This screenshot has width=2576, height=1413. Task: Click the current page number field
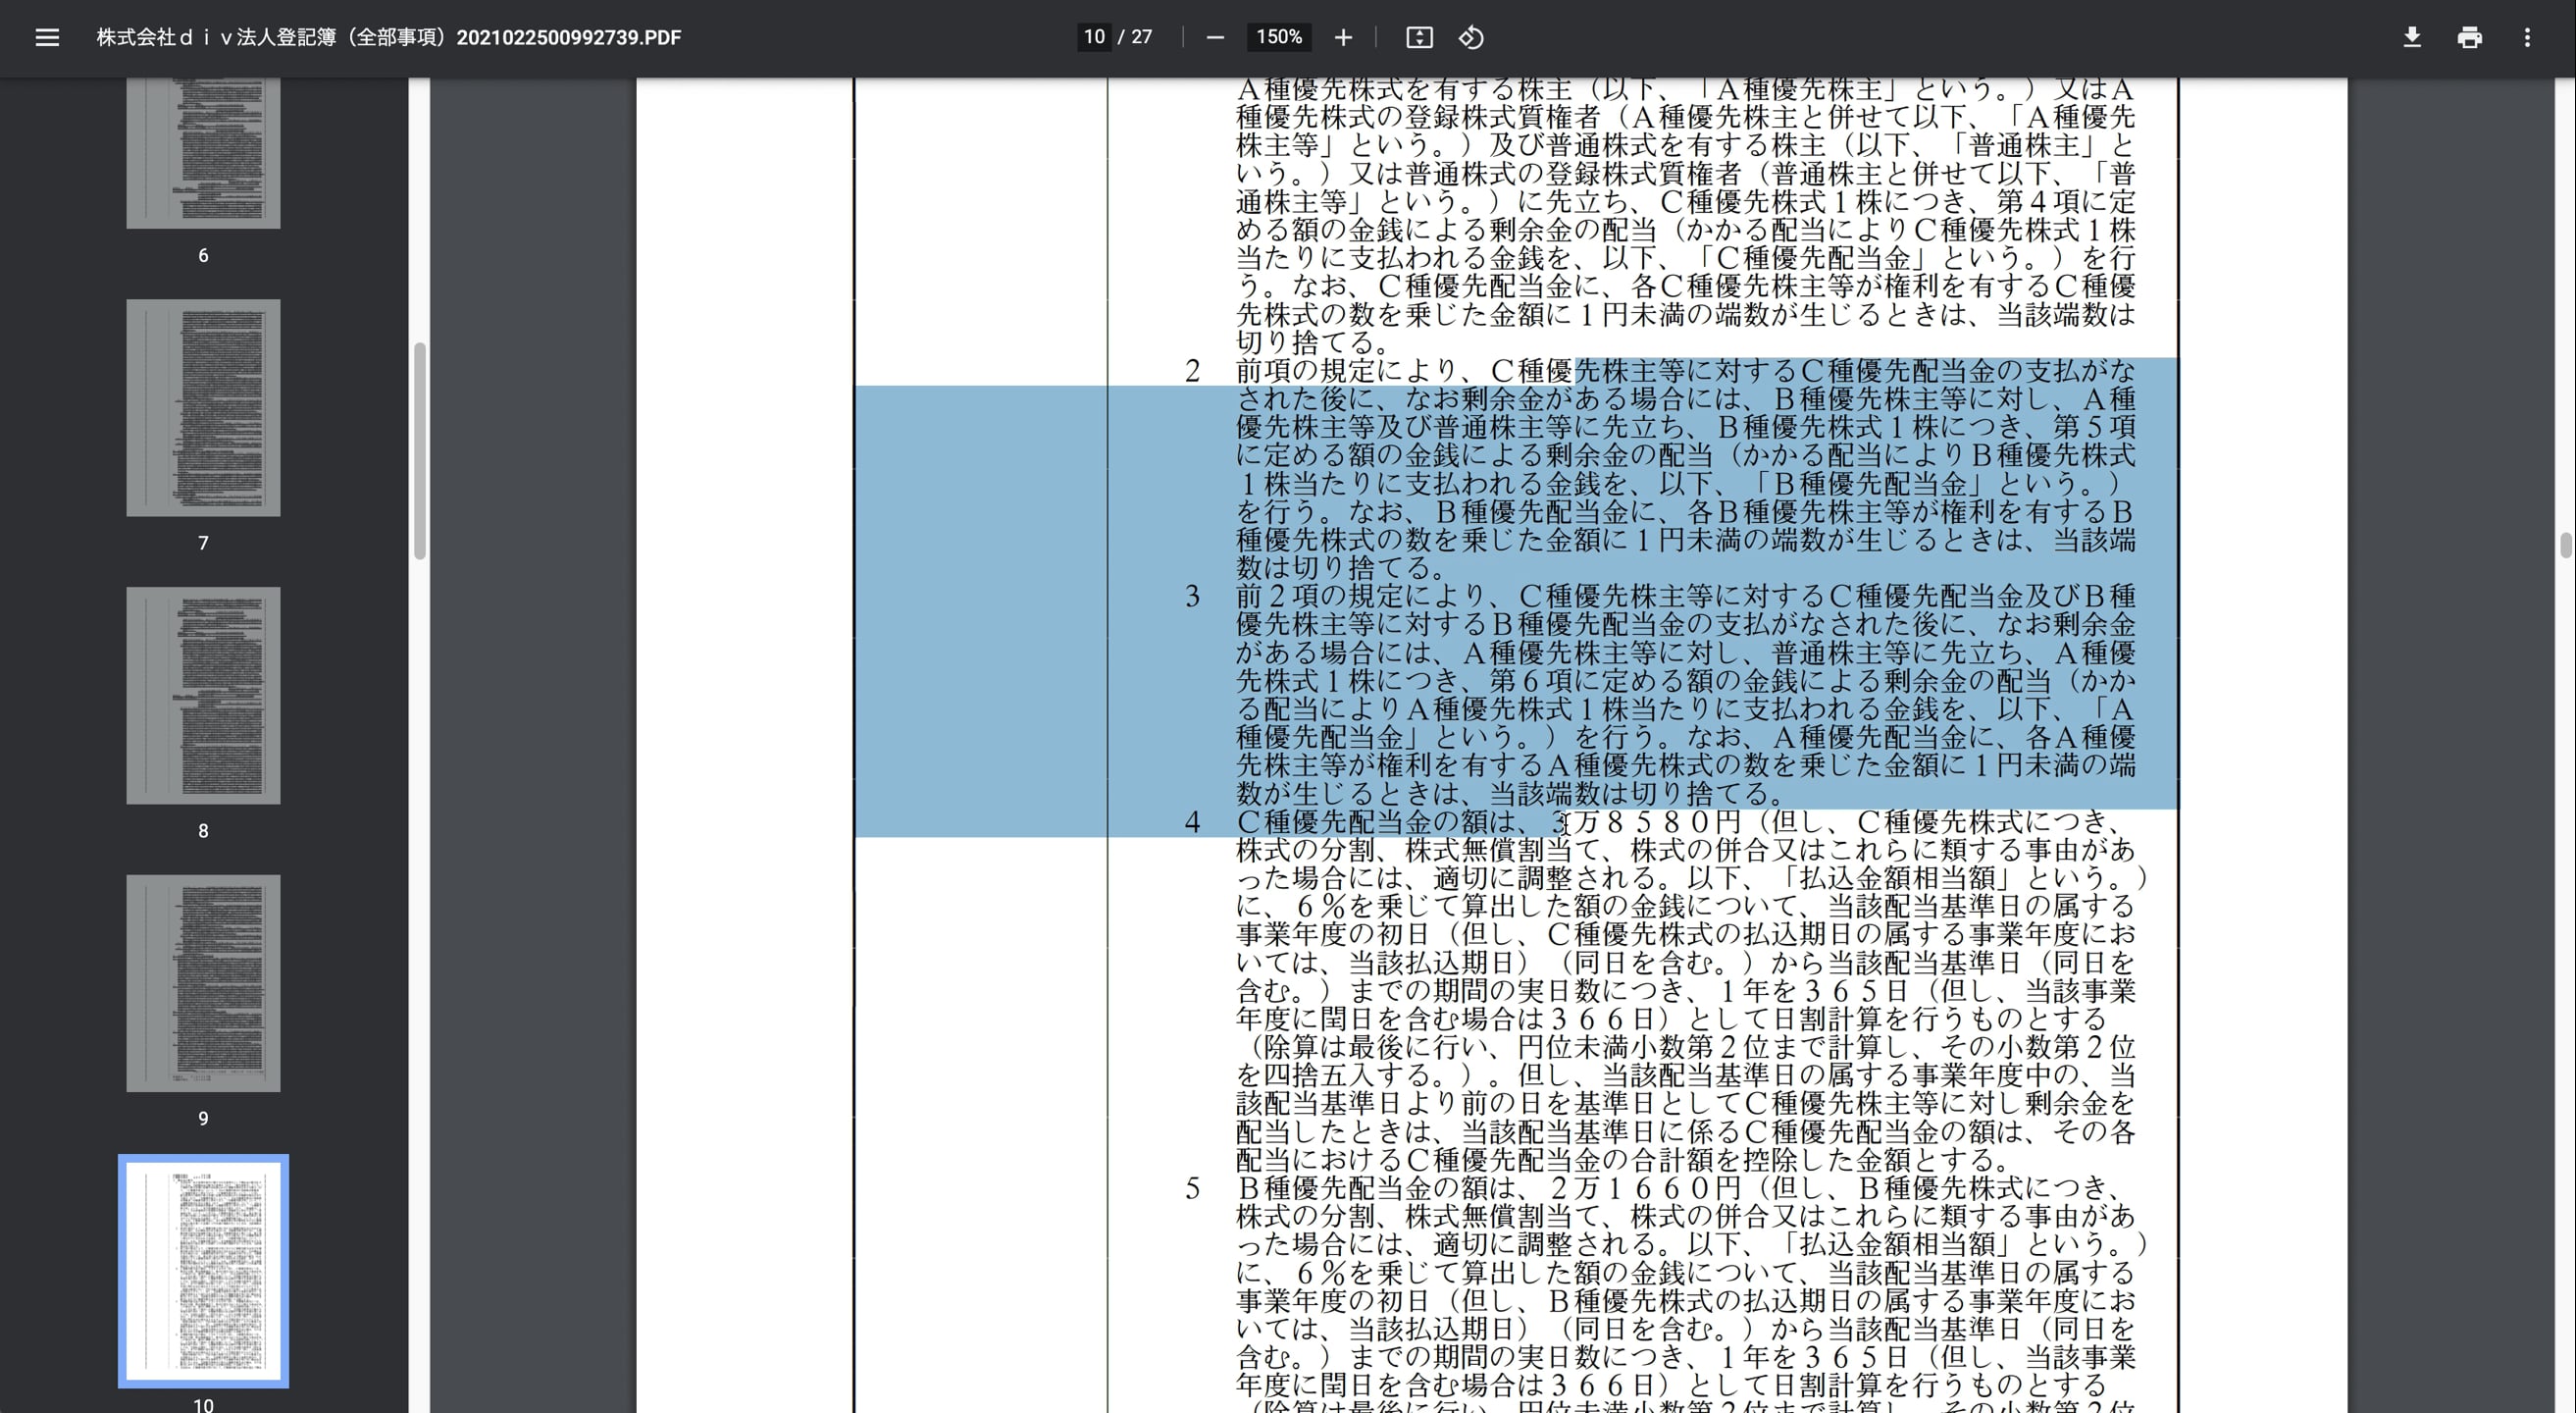[1094, 38]
